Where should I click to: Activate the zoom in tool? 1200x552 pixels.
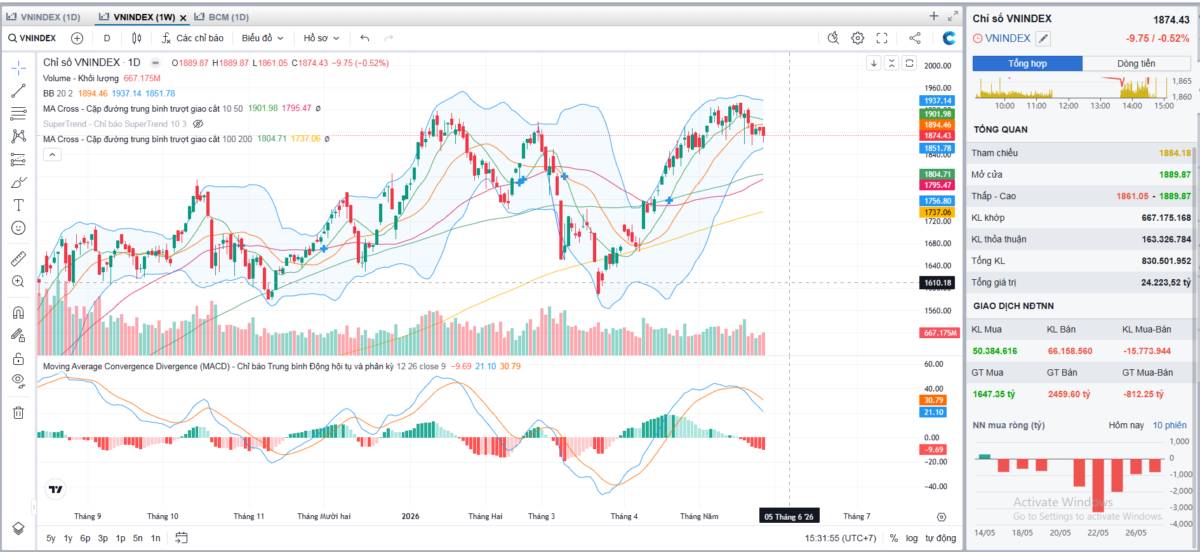click(x=18, y=281)
